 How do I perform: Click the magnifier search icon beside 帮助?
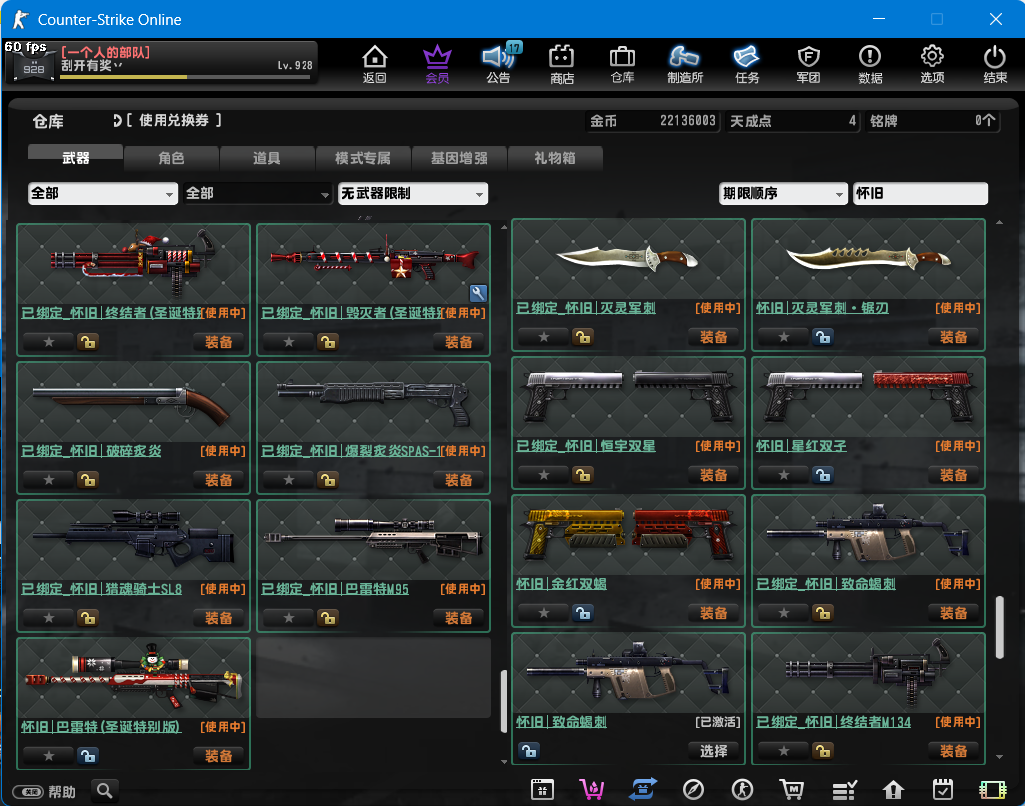tap(105, 791)
